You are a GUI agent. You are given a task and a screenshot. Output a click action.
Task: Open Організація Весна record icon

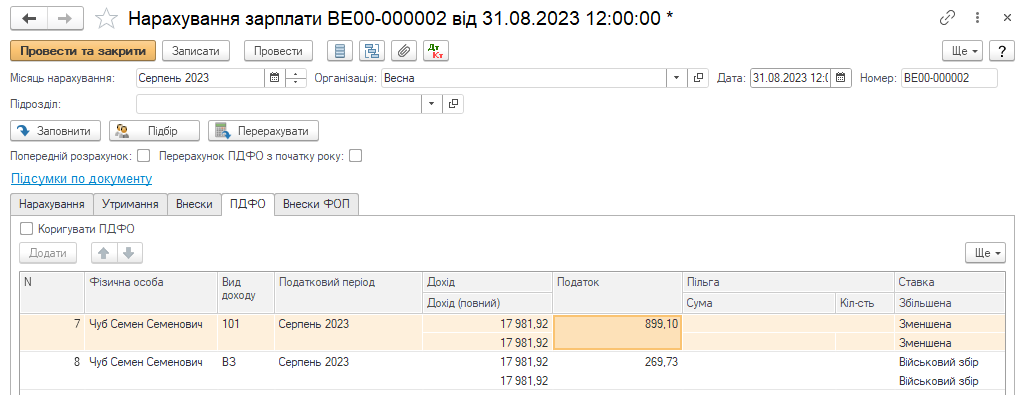(698, 78)
